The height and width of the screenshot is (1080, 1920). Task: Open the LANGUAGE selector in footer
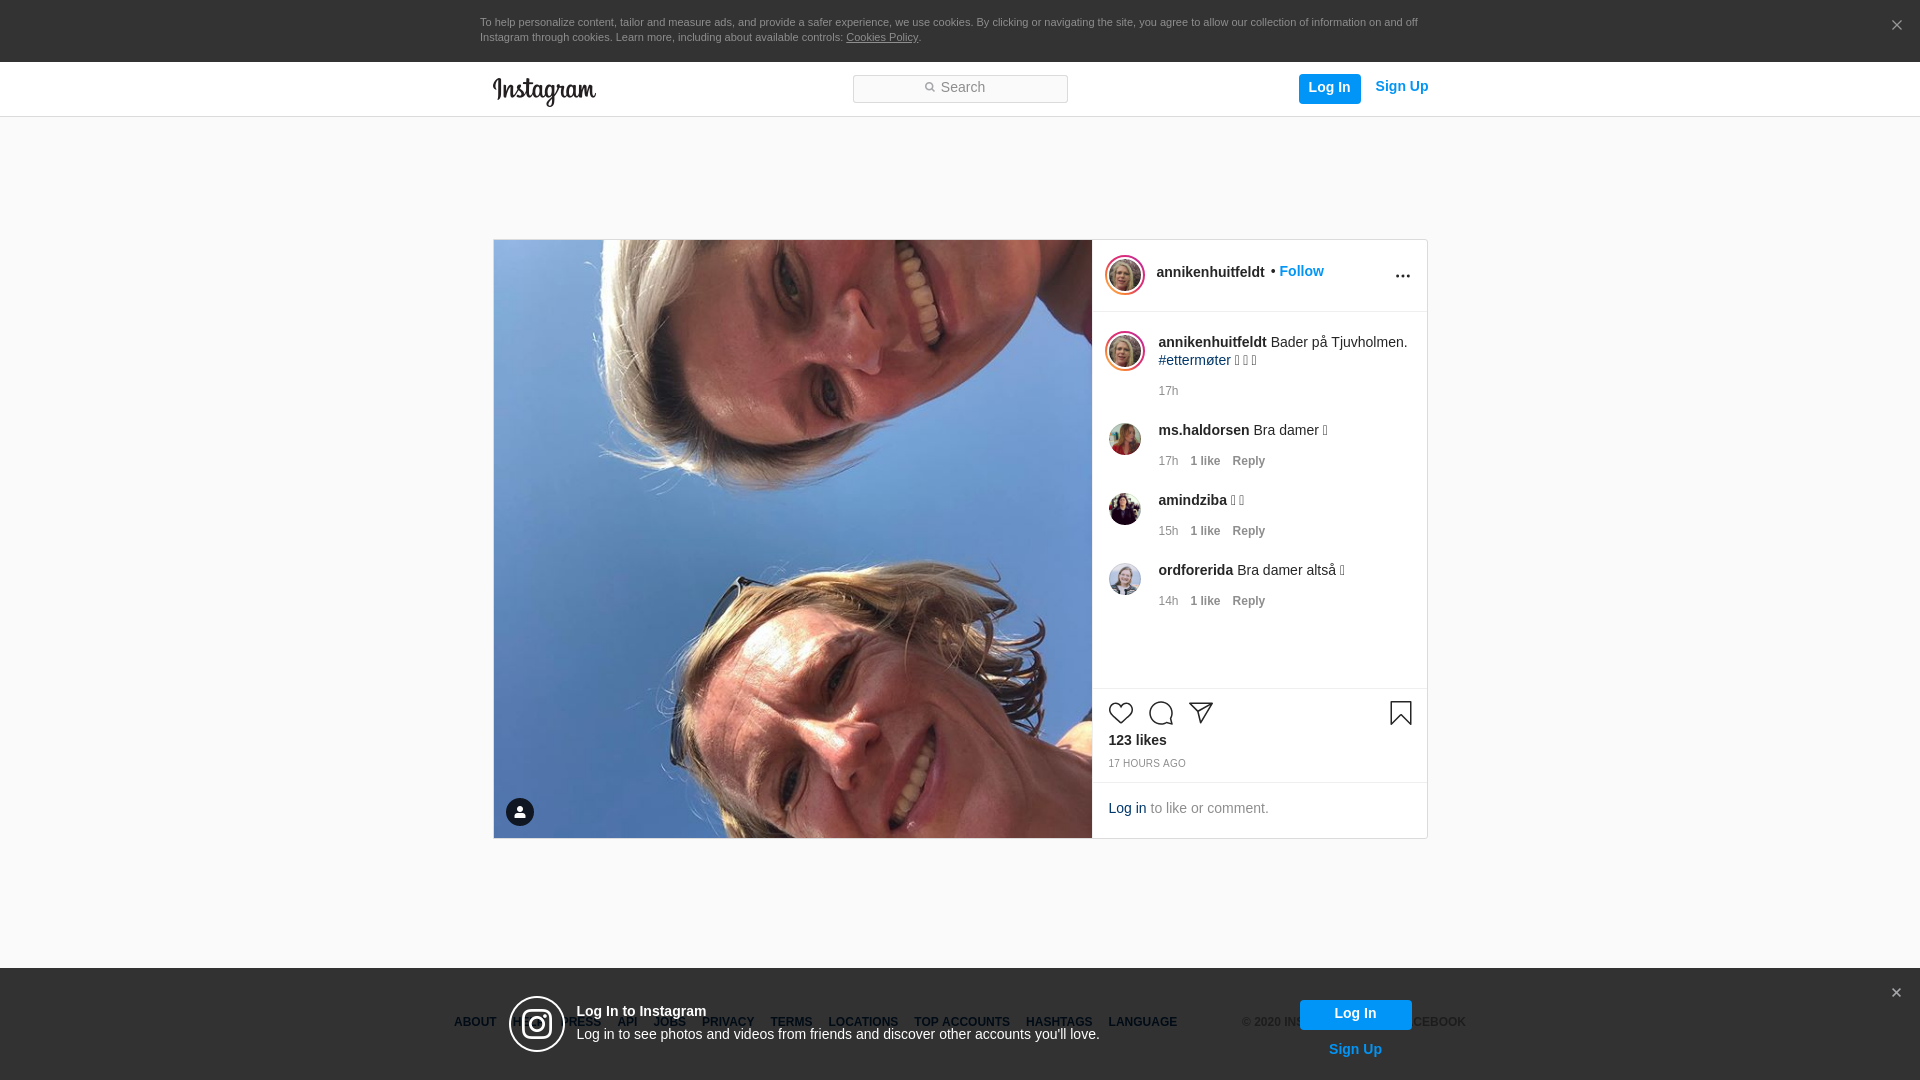[1142, 1022]
